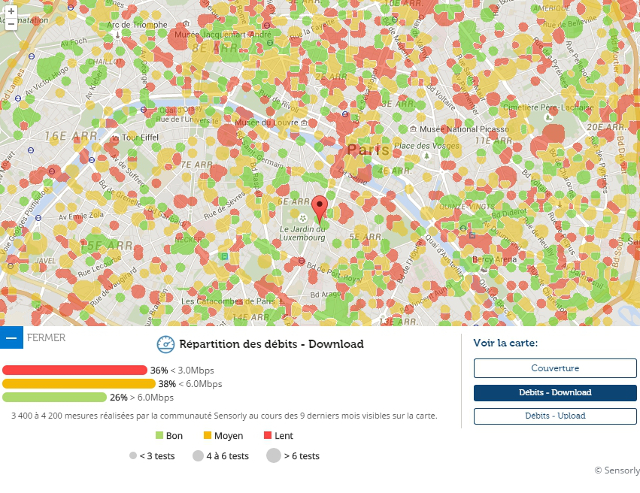Click the small '< 3 tests' circle icon
Viewport: 640px width, 493px height.
[x=133, y=456]
